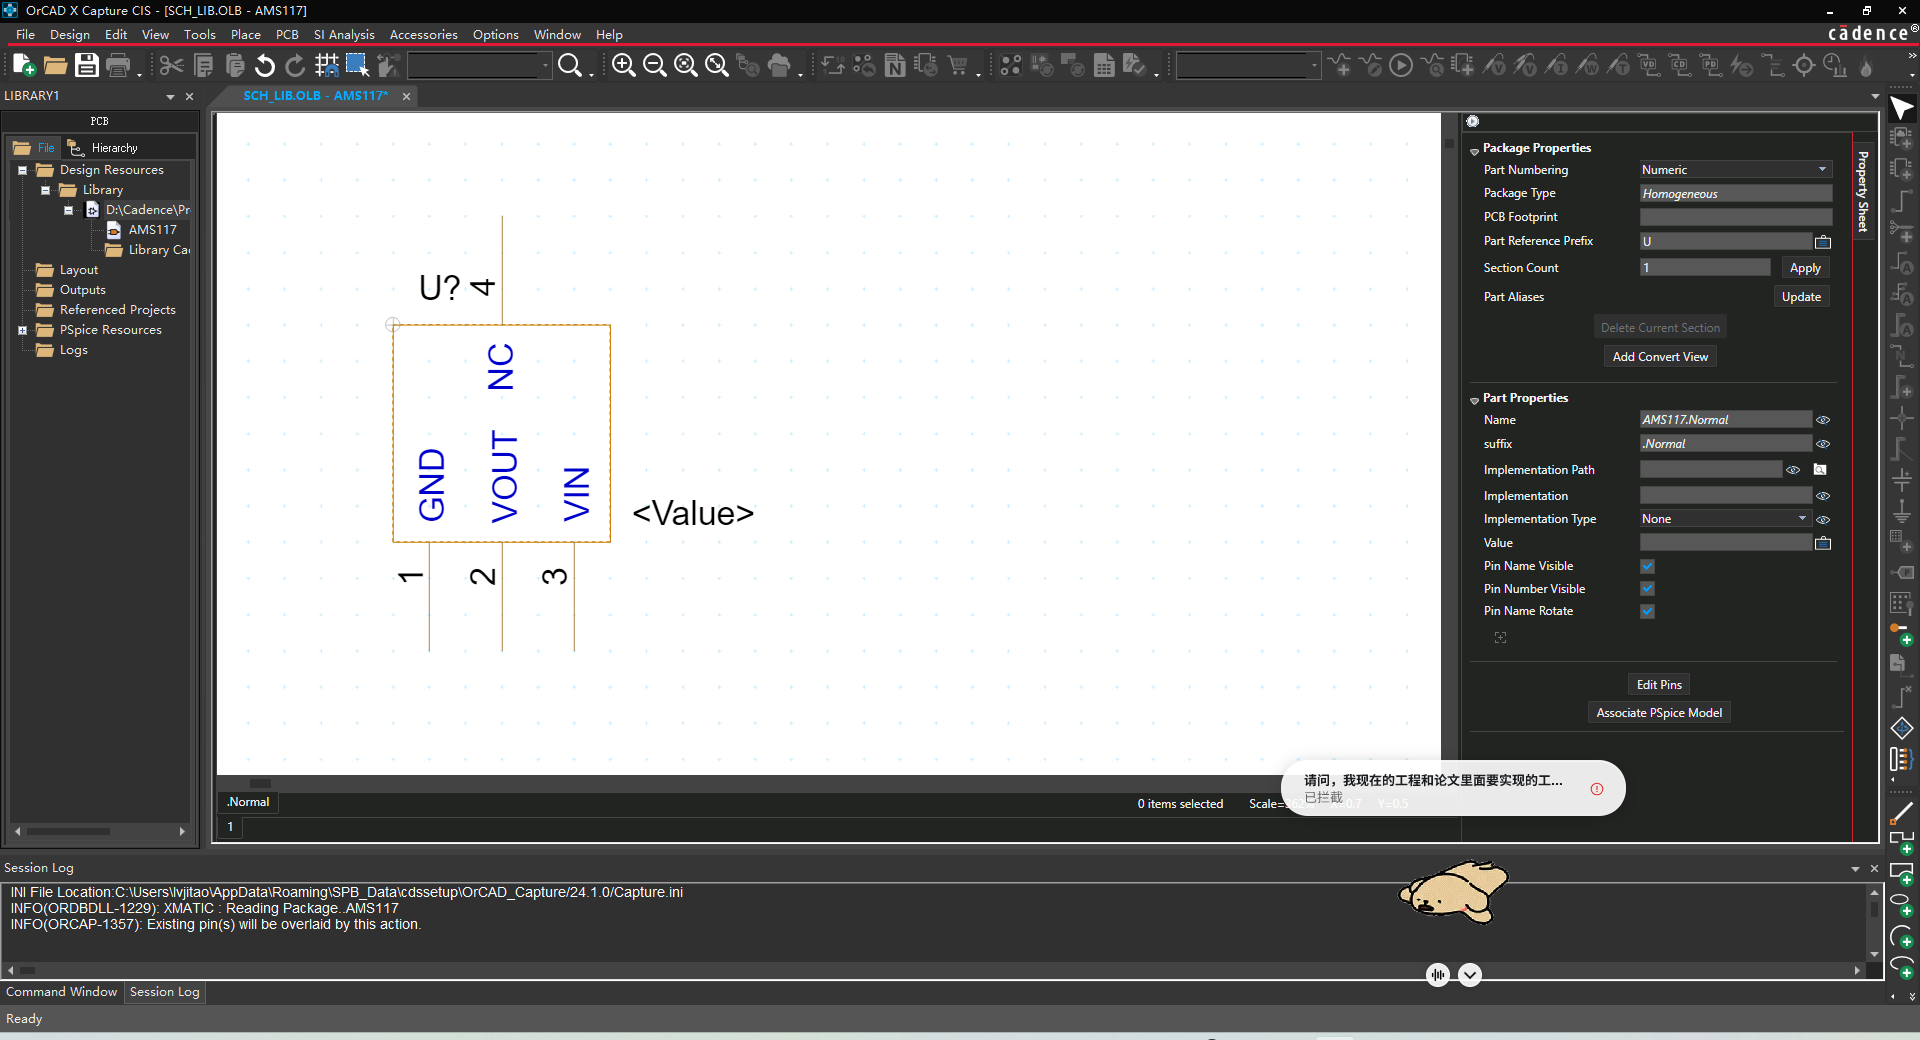The image size is (1920, 1040).
Task: Save the library using the floppy icon
Action: point(87,66)
